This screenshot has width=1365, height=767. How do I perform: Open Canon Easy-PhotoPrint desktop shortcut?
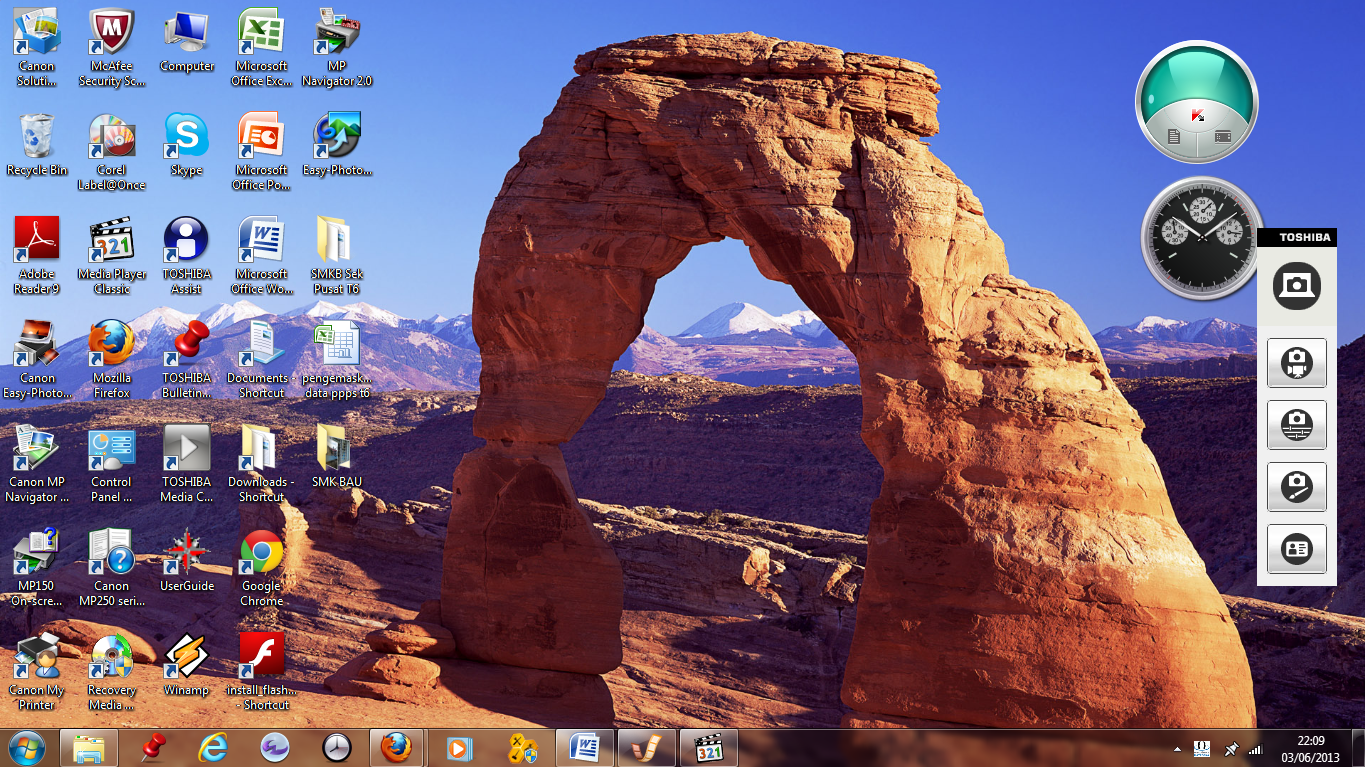tap(37, 359)
